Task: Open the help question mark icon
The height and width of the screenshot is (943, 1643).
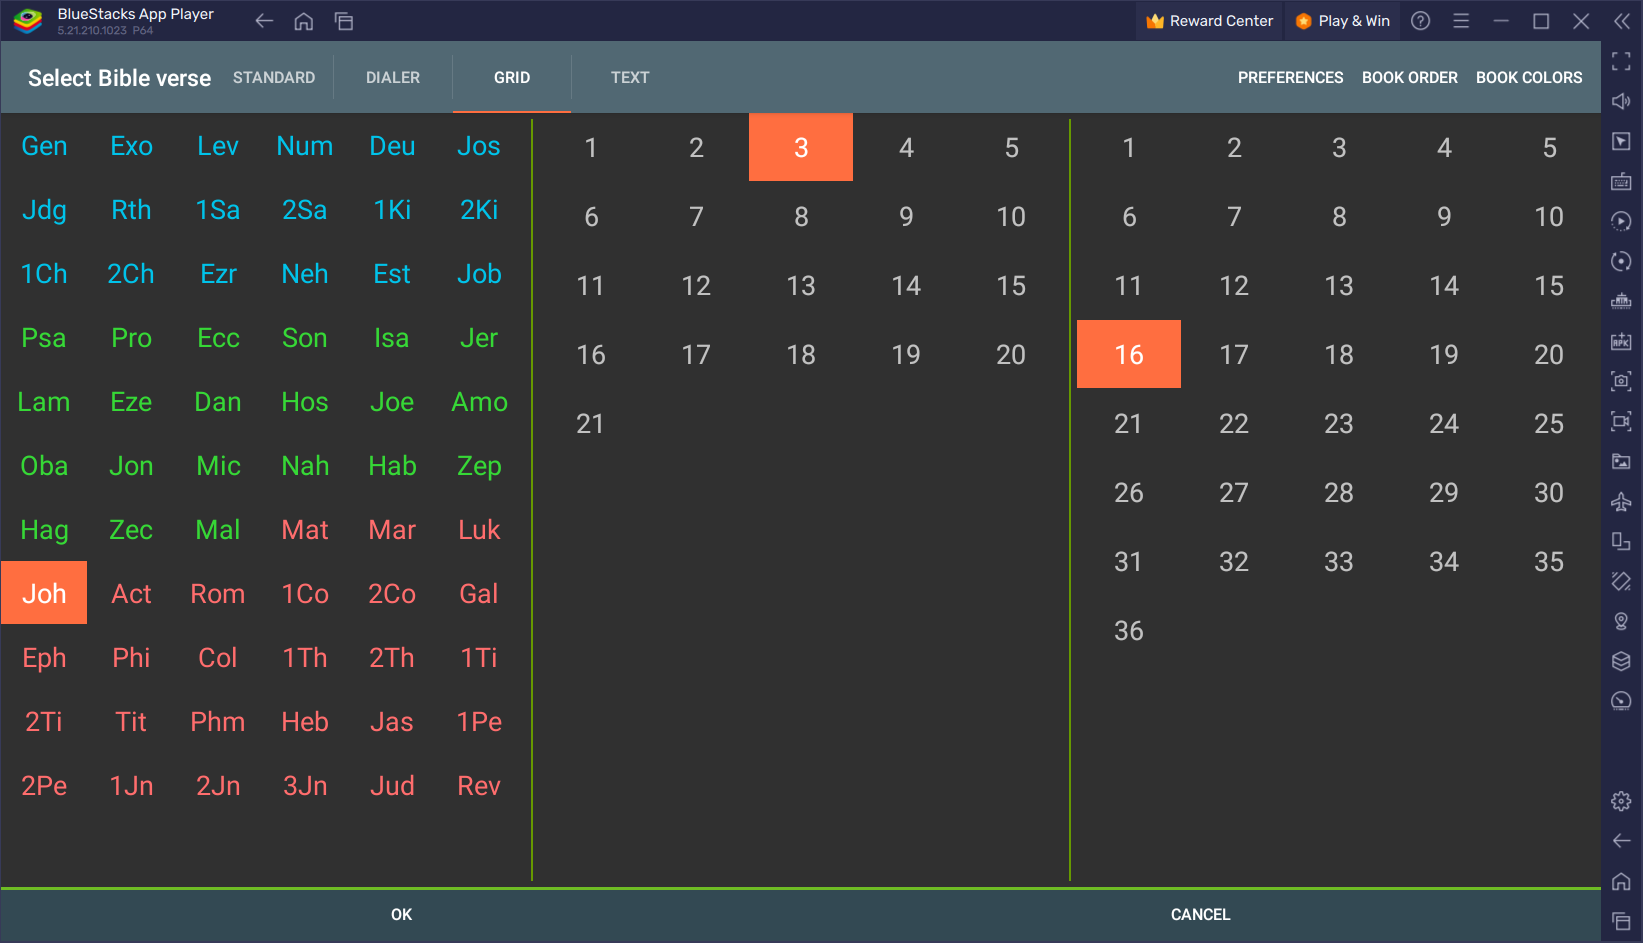Action: [1421, 21]
